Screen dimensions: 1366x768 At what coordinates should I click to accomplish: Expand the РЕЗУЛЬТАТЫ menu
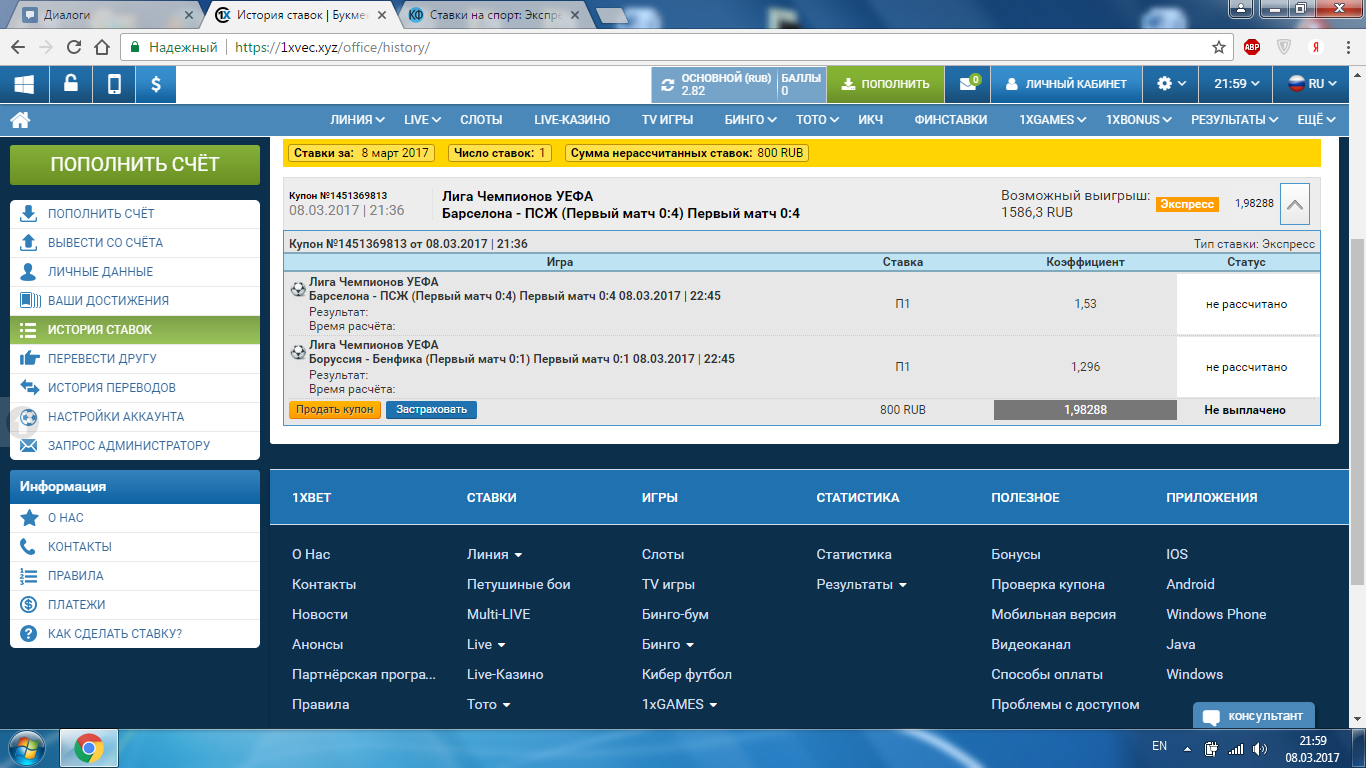[1235, 119]
